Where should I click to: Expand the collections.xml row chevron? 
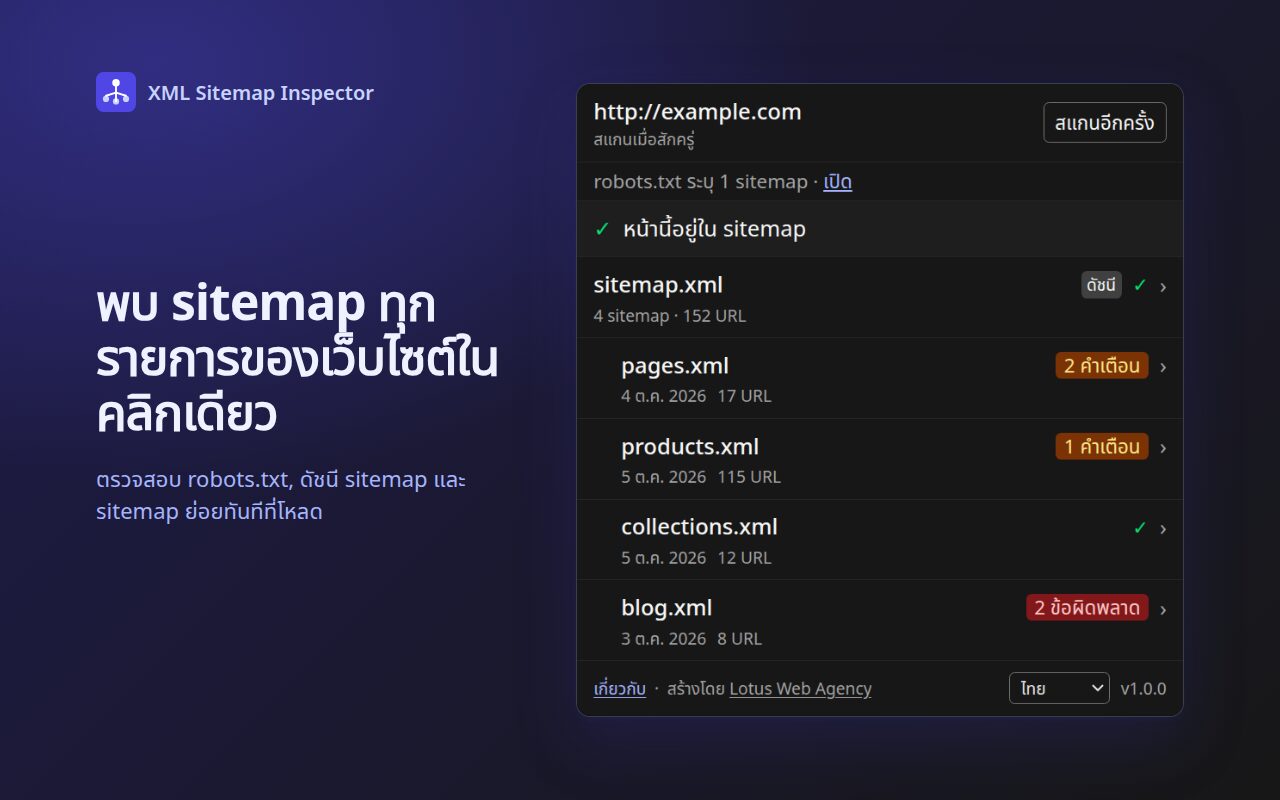tap(1163, 529)
